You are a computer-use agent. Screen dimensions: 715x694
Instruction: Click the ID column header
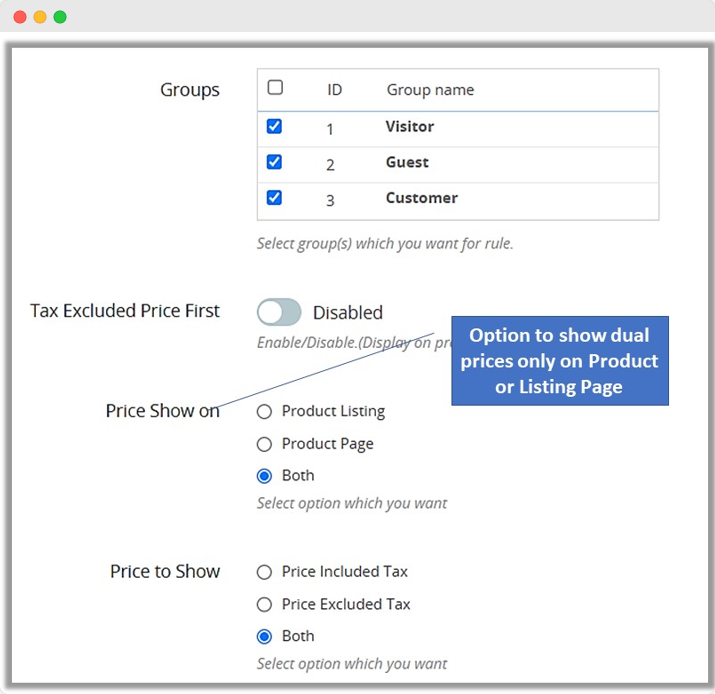point(335,90)
